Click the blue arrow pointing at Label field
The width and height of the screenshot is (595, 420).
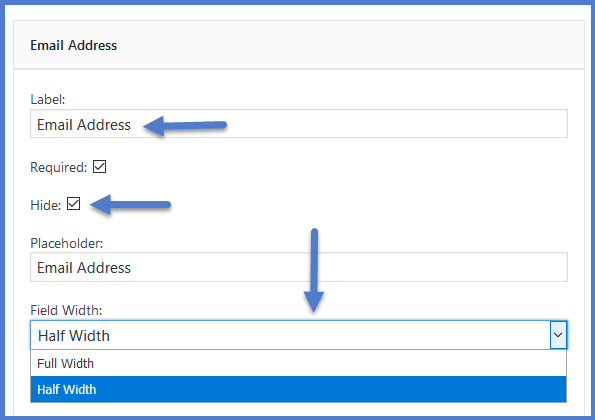185,126
